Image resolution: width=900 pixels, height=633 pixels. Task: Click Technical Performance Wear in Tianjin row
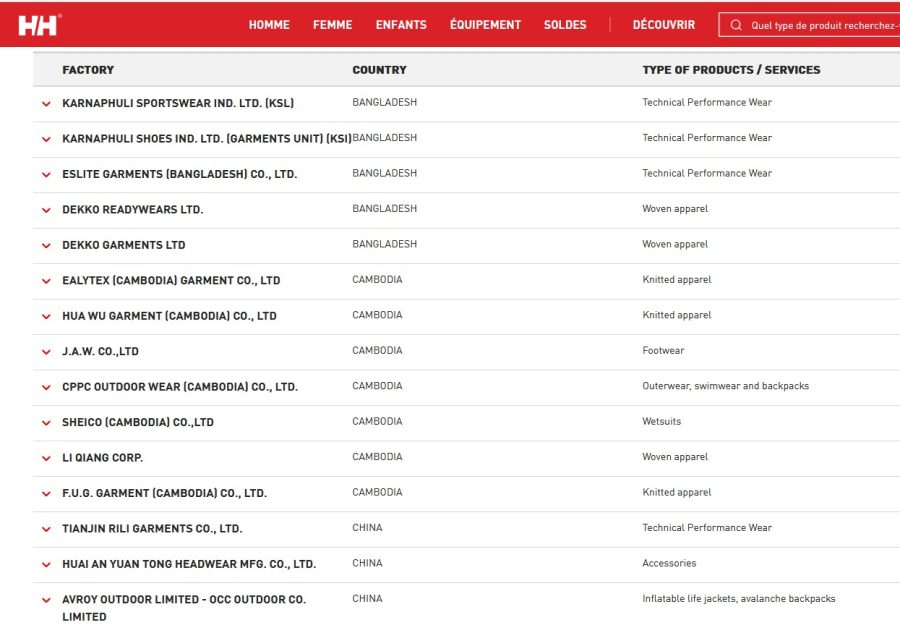pos(707,528)
